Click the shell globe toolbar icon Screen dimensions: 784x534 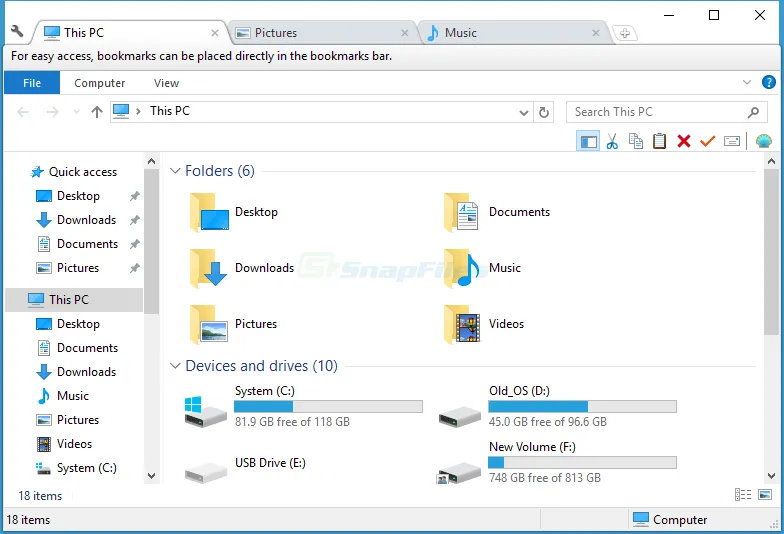coord(764,142)
